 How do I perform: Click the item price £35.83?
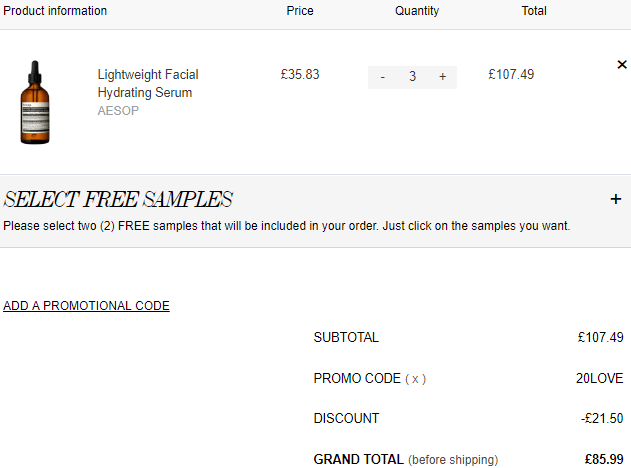click(x=300, y=74)
